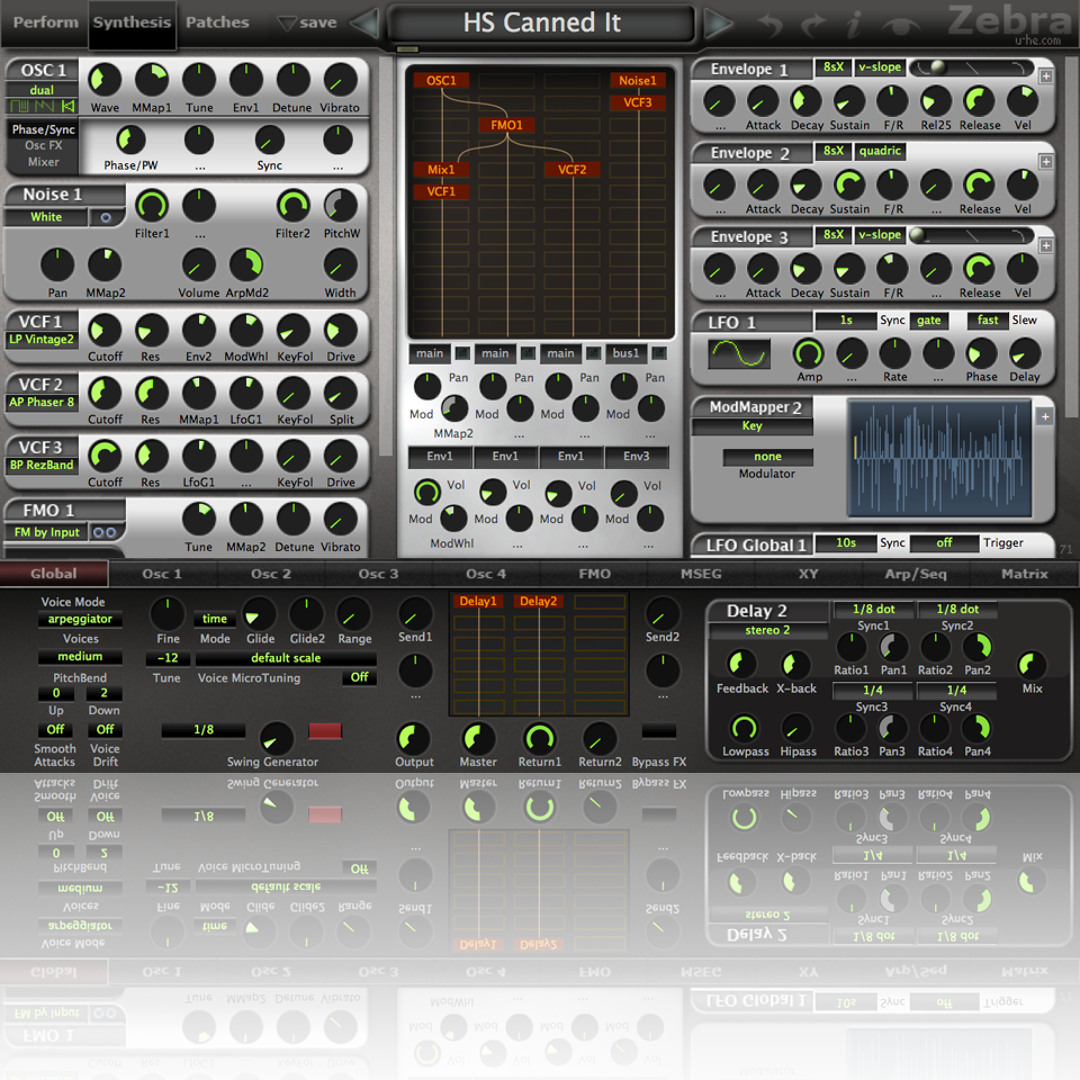Open the Delay 2 'stereo 2' mode dropdown

(x=767, y=630)
